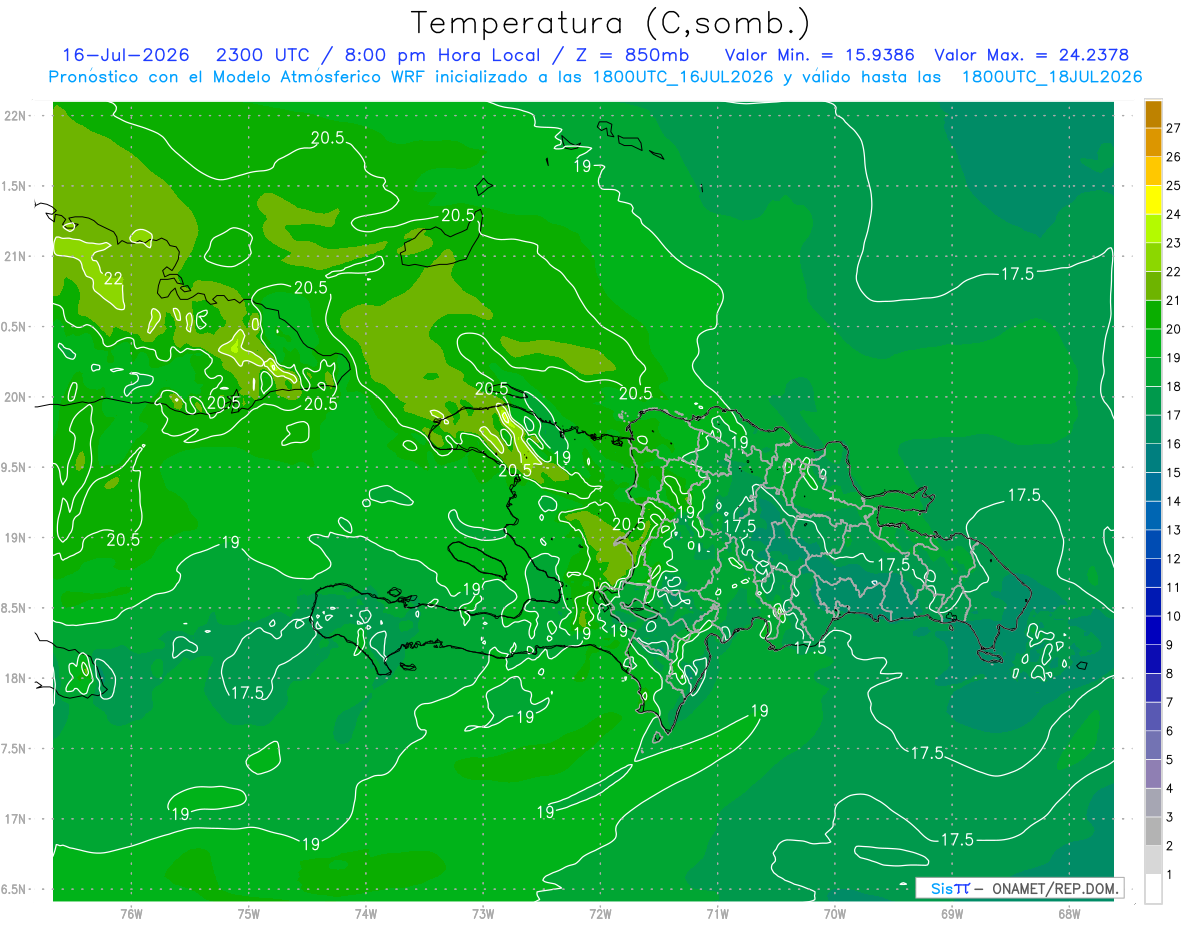Click the "68W" longitude axis label

(x=1069, y=914)
